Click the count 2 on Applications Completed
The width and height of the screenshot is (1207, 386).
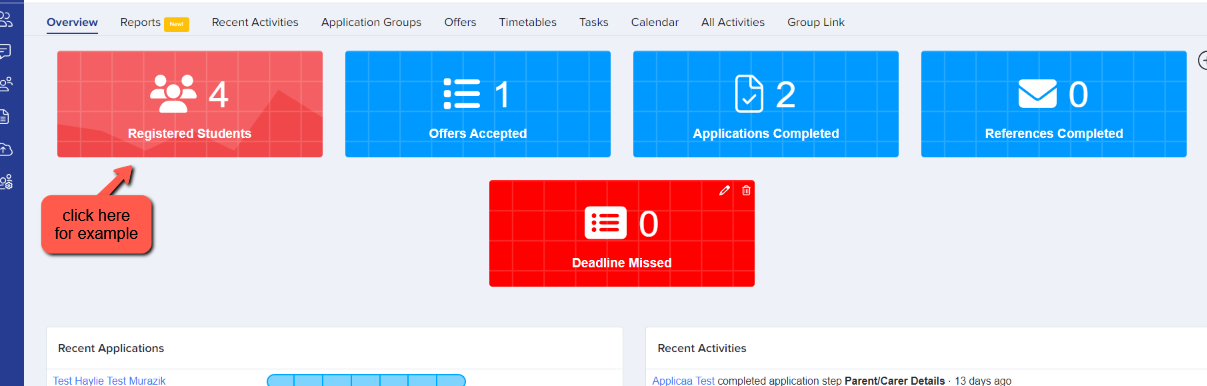[786, 94]
